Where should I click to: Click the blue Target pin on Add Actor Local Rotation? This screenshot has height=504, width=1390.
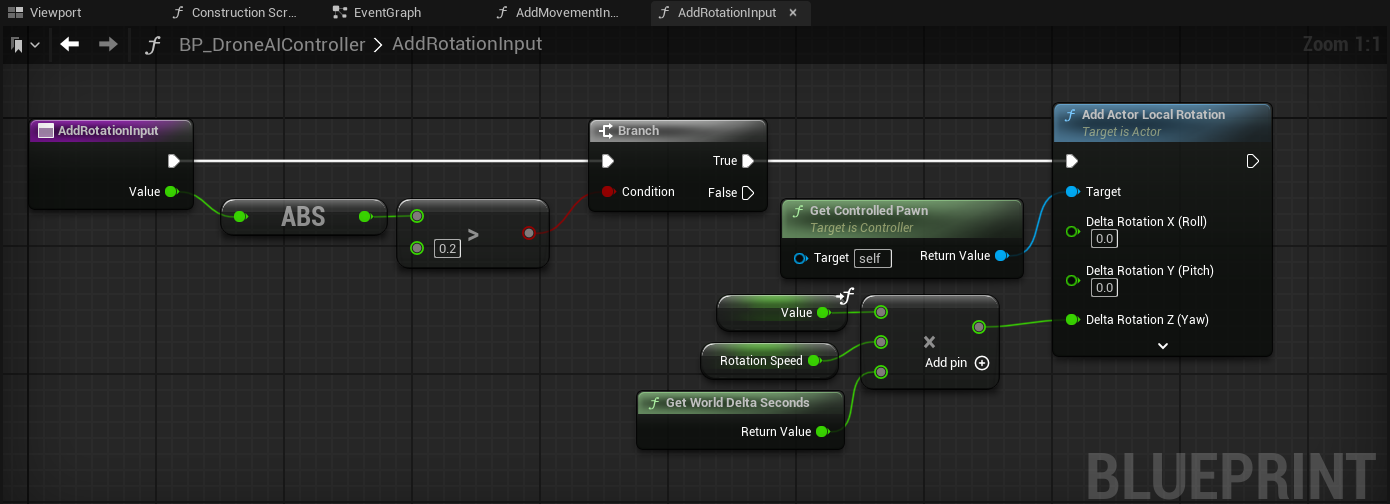1072,192
